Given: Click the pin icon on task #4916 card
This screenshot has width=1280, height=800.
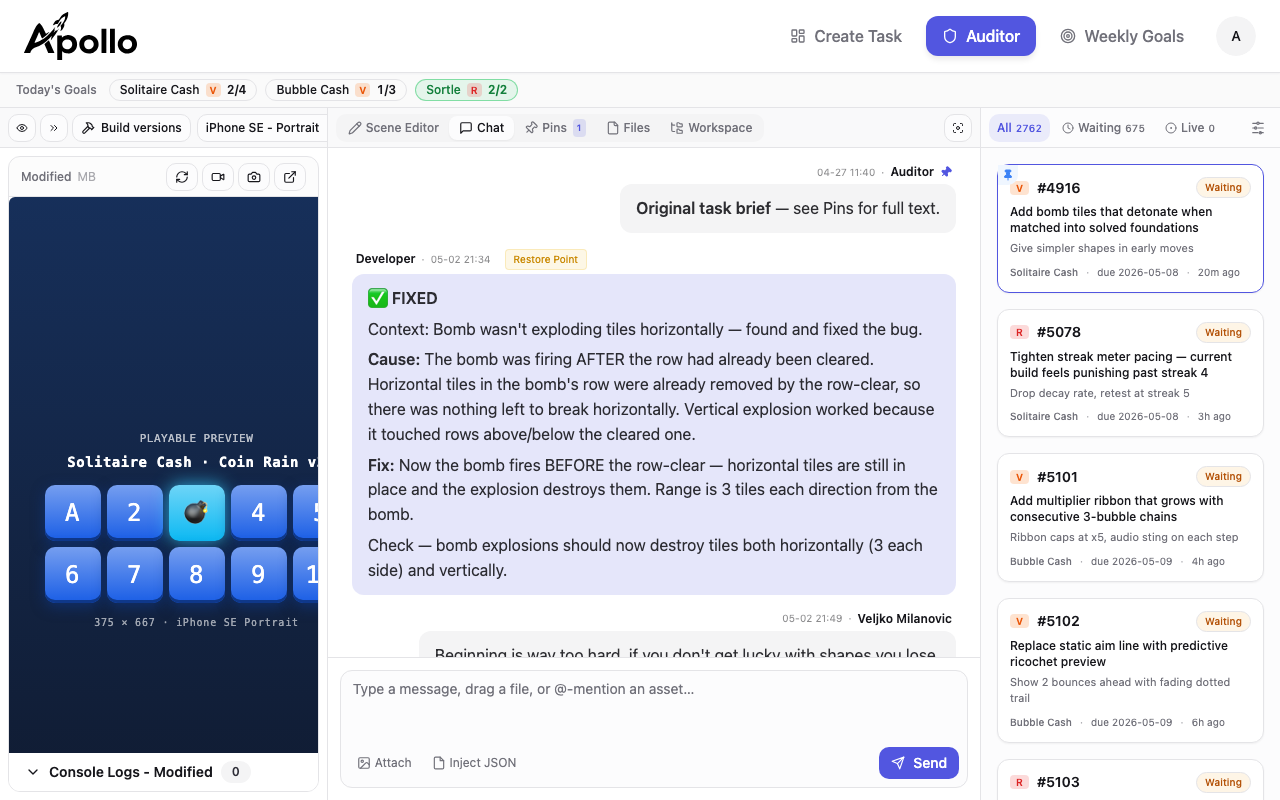Looking at the screenshot, I should click(x=1008, y=174).
